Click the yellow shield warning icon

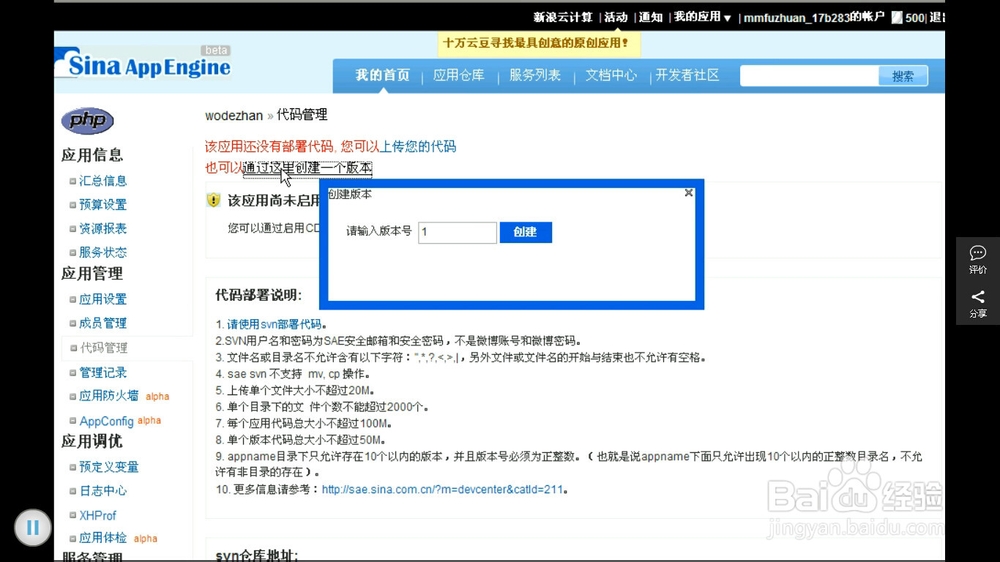pyautogui.click(x=213, y=200)
